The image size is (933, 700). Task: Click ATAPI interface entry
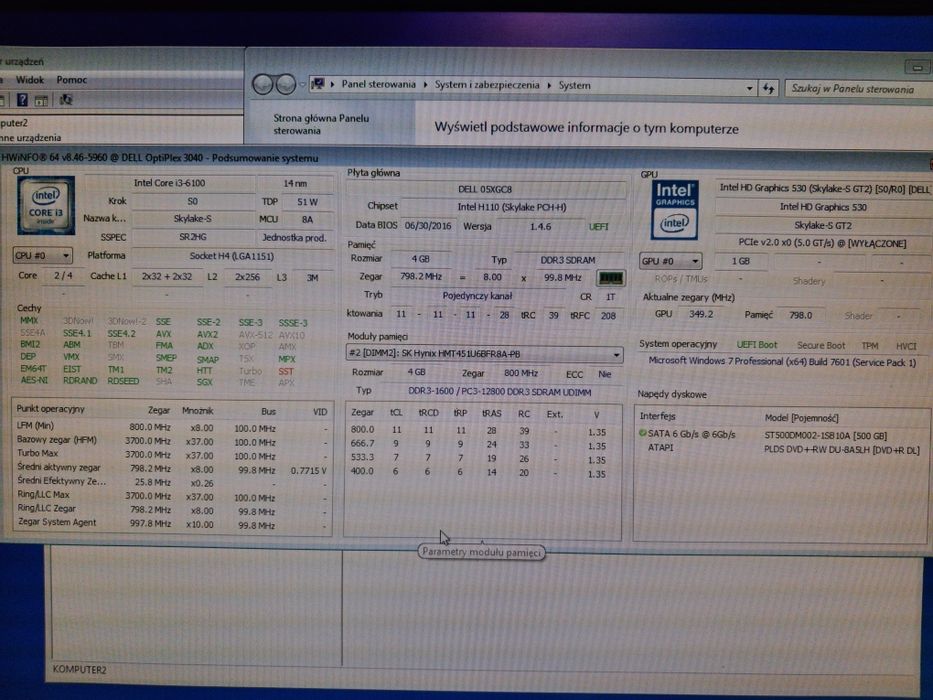click(x=660, y=447)
